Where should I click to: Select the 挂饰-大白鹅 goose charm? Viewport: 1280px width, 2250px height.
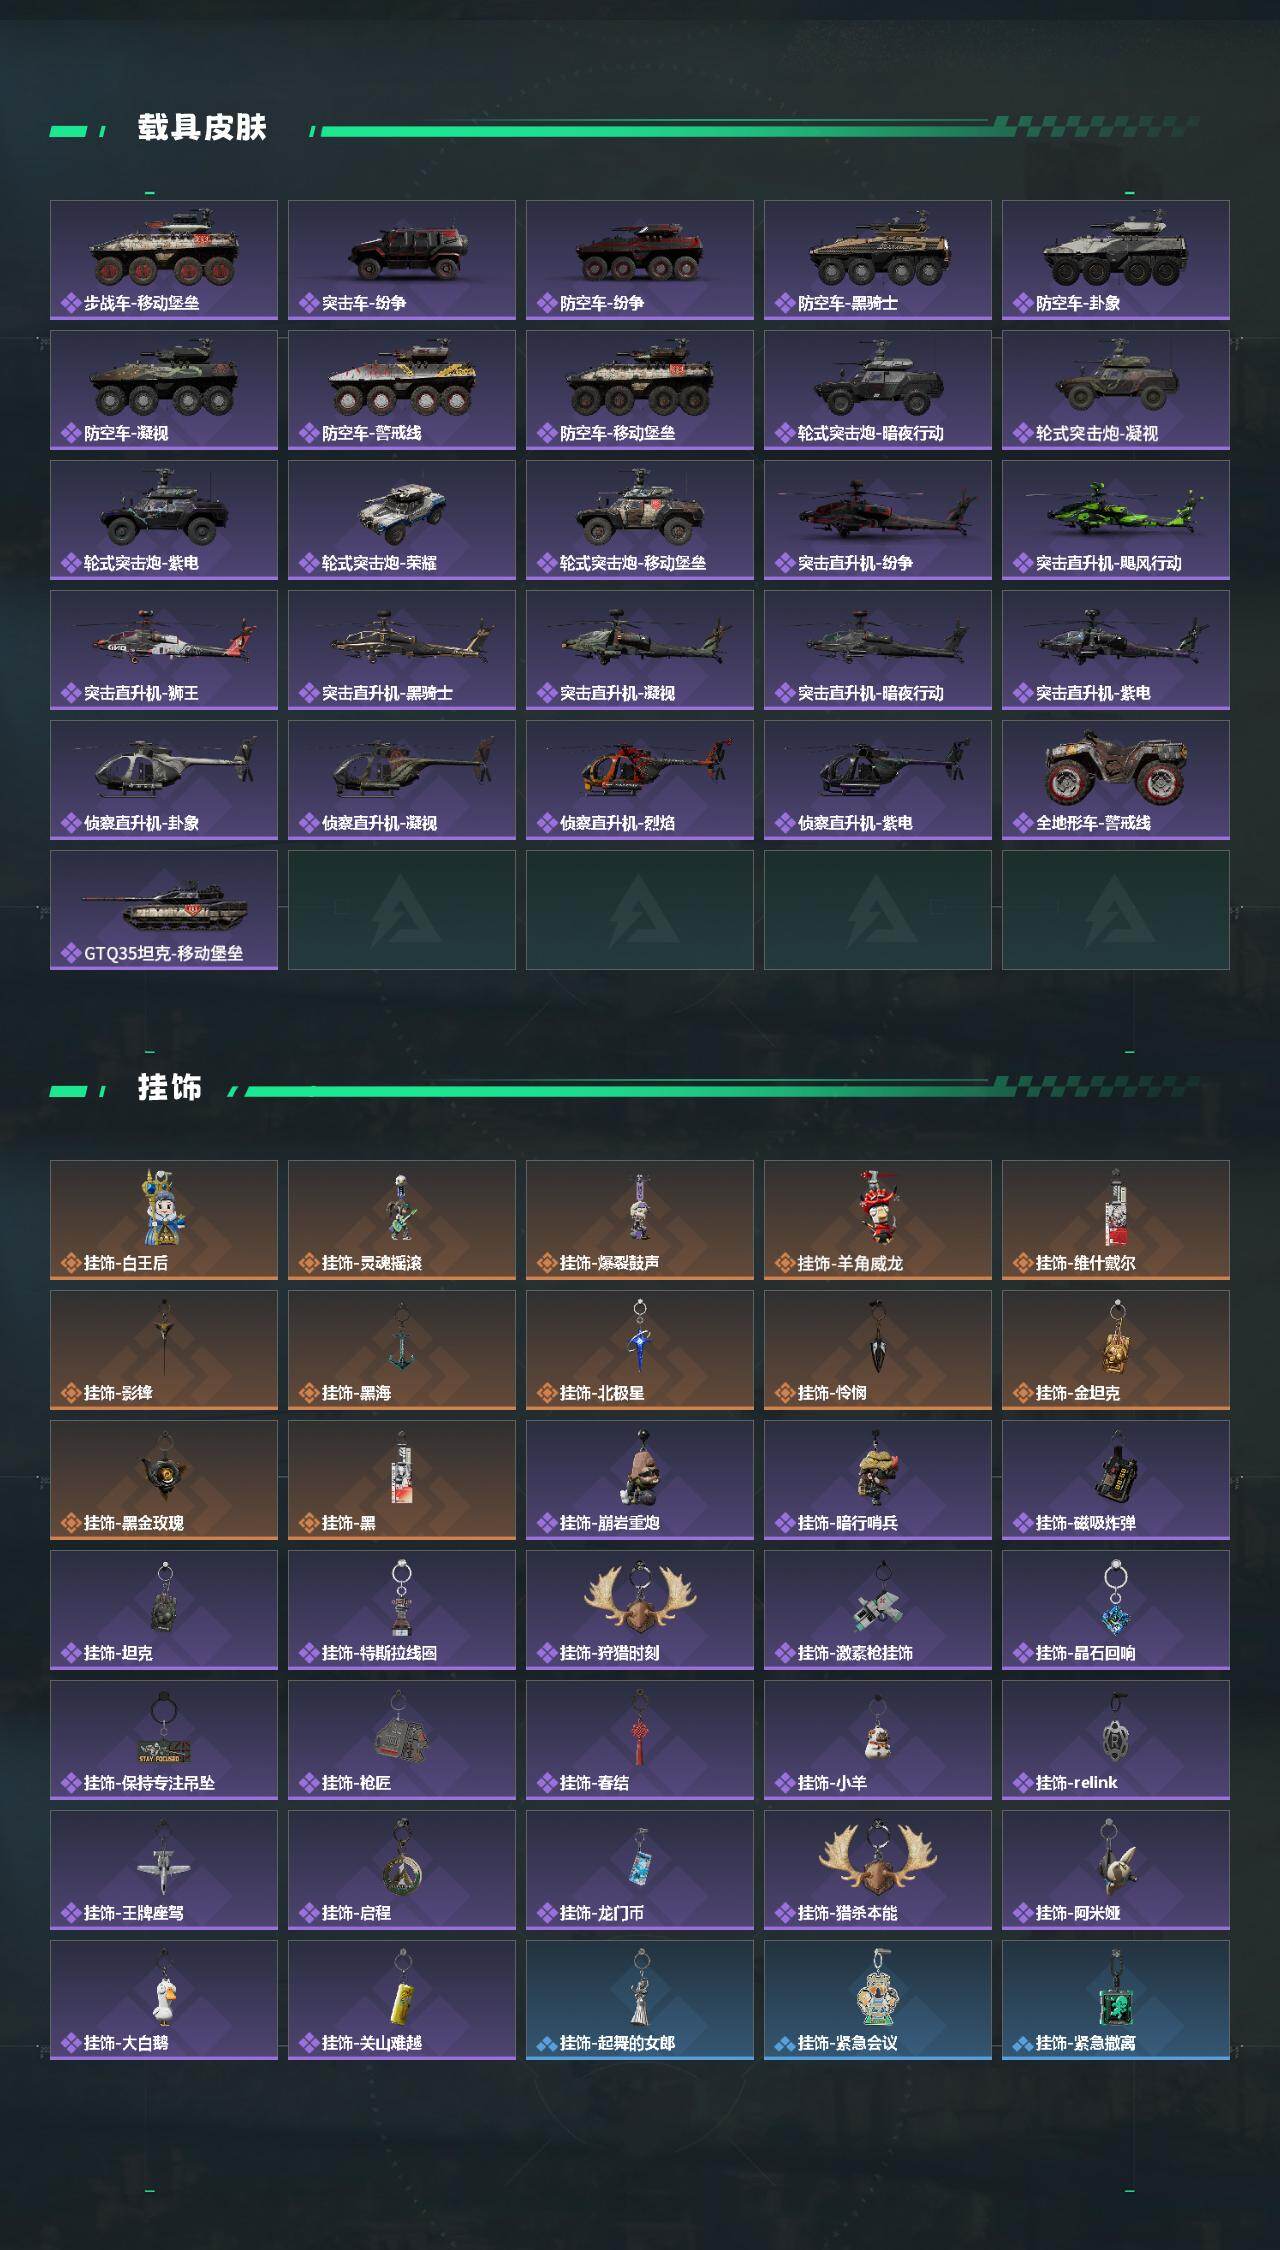click(164, 2000)
